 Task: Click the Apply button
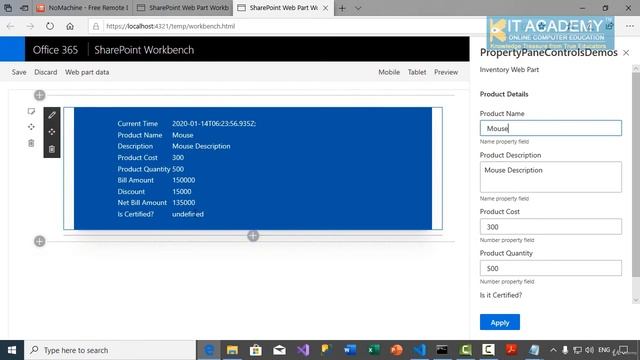coord(500,322)
